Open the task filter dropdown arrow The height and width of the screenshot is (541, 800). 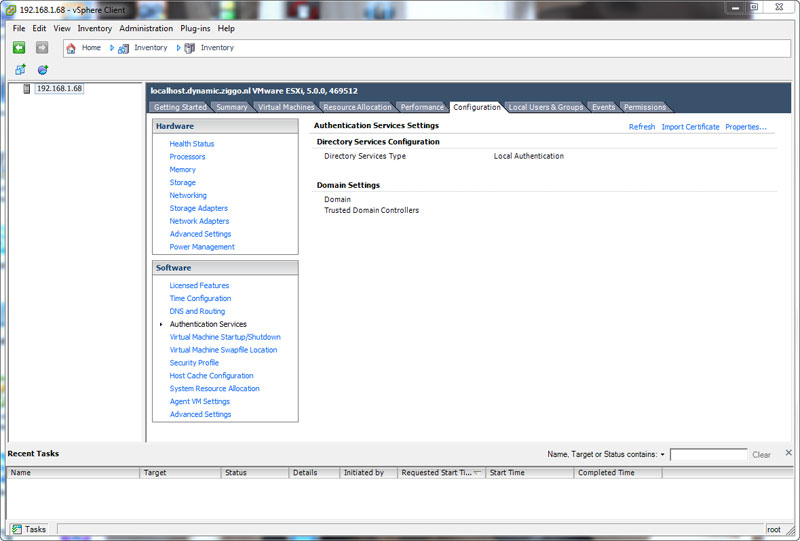[663, 454]
